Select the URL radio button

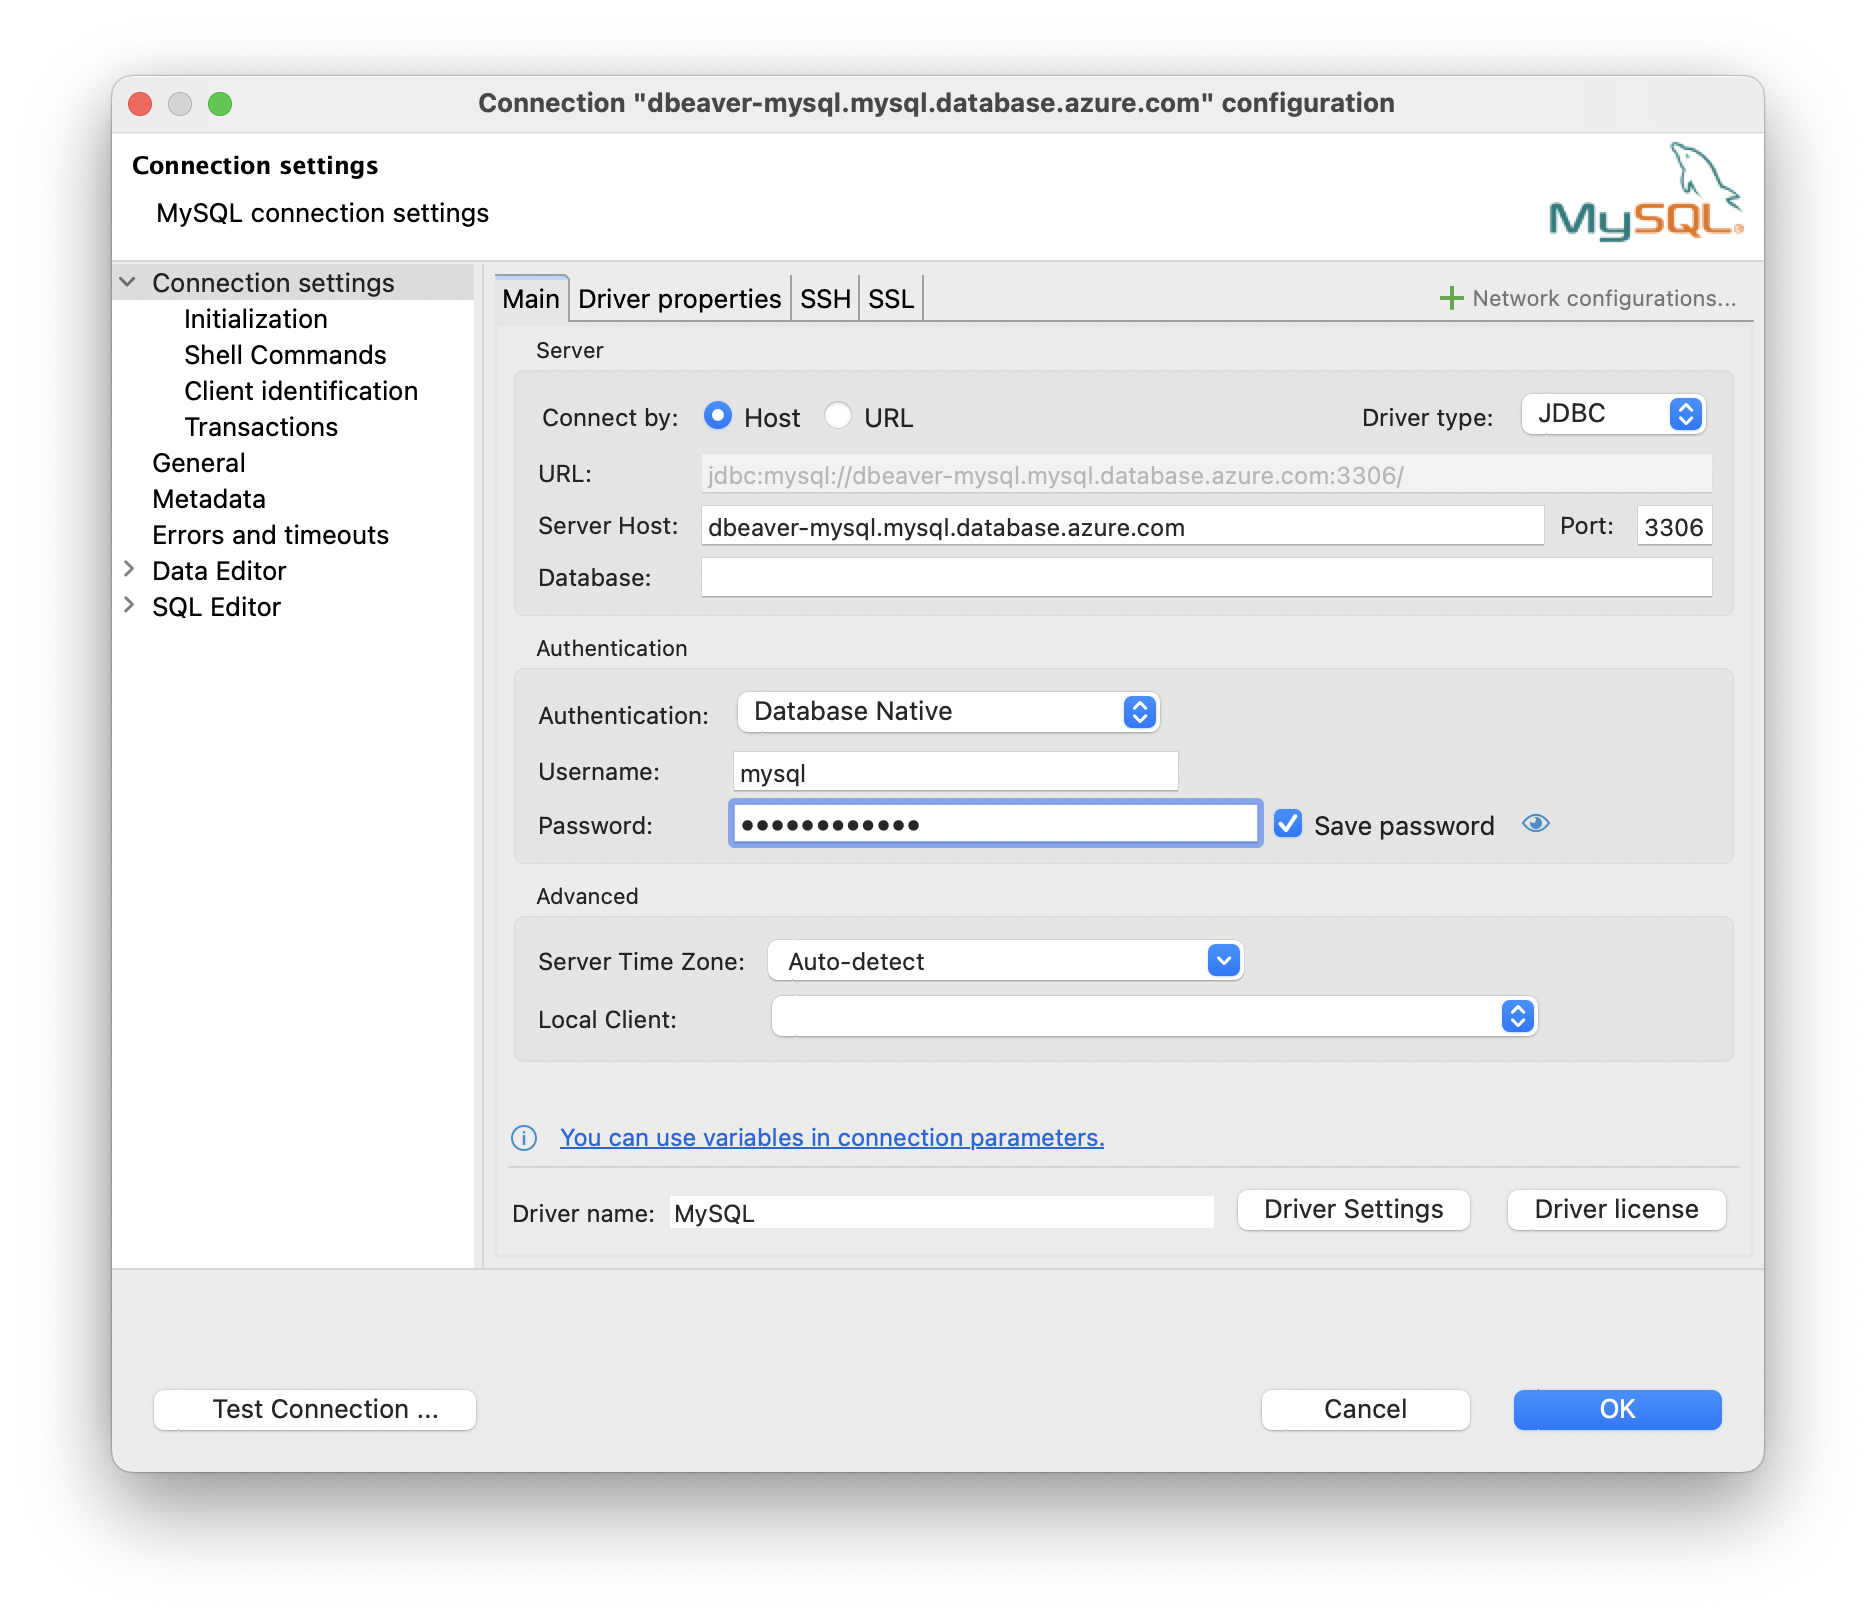point(839,416)
